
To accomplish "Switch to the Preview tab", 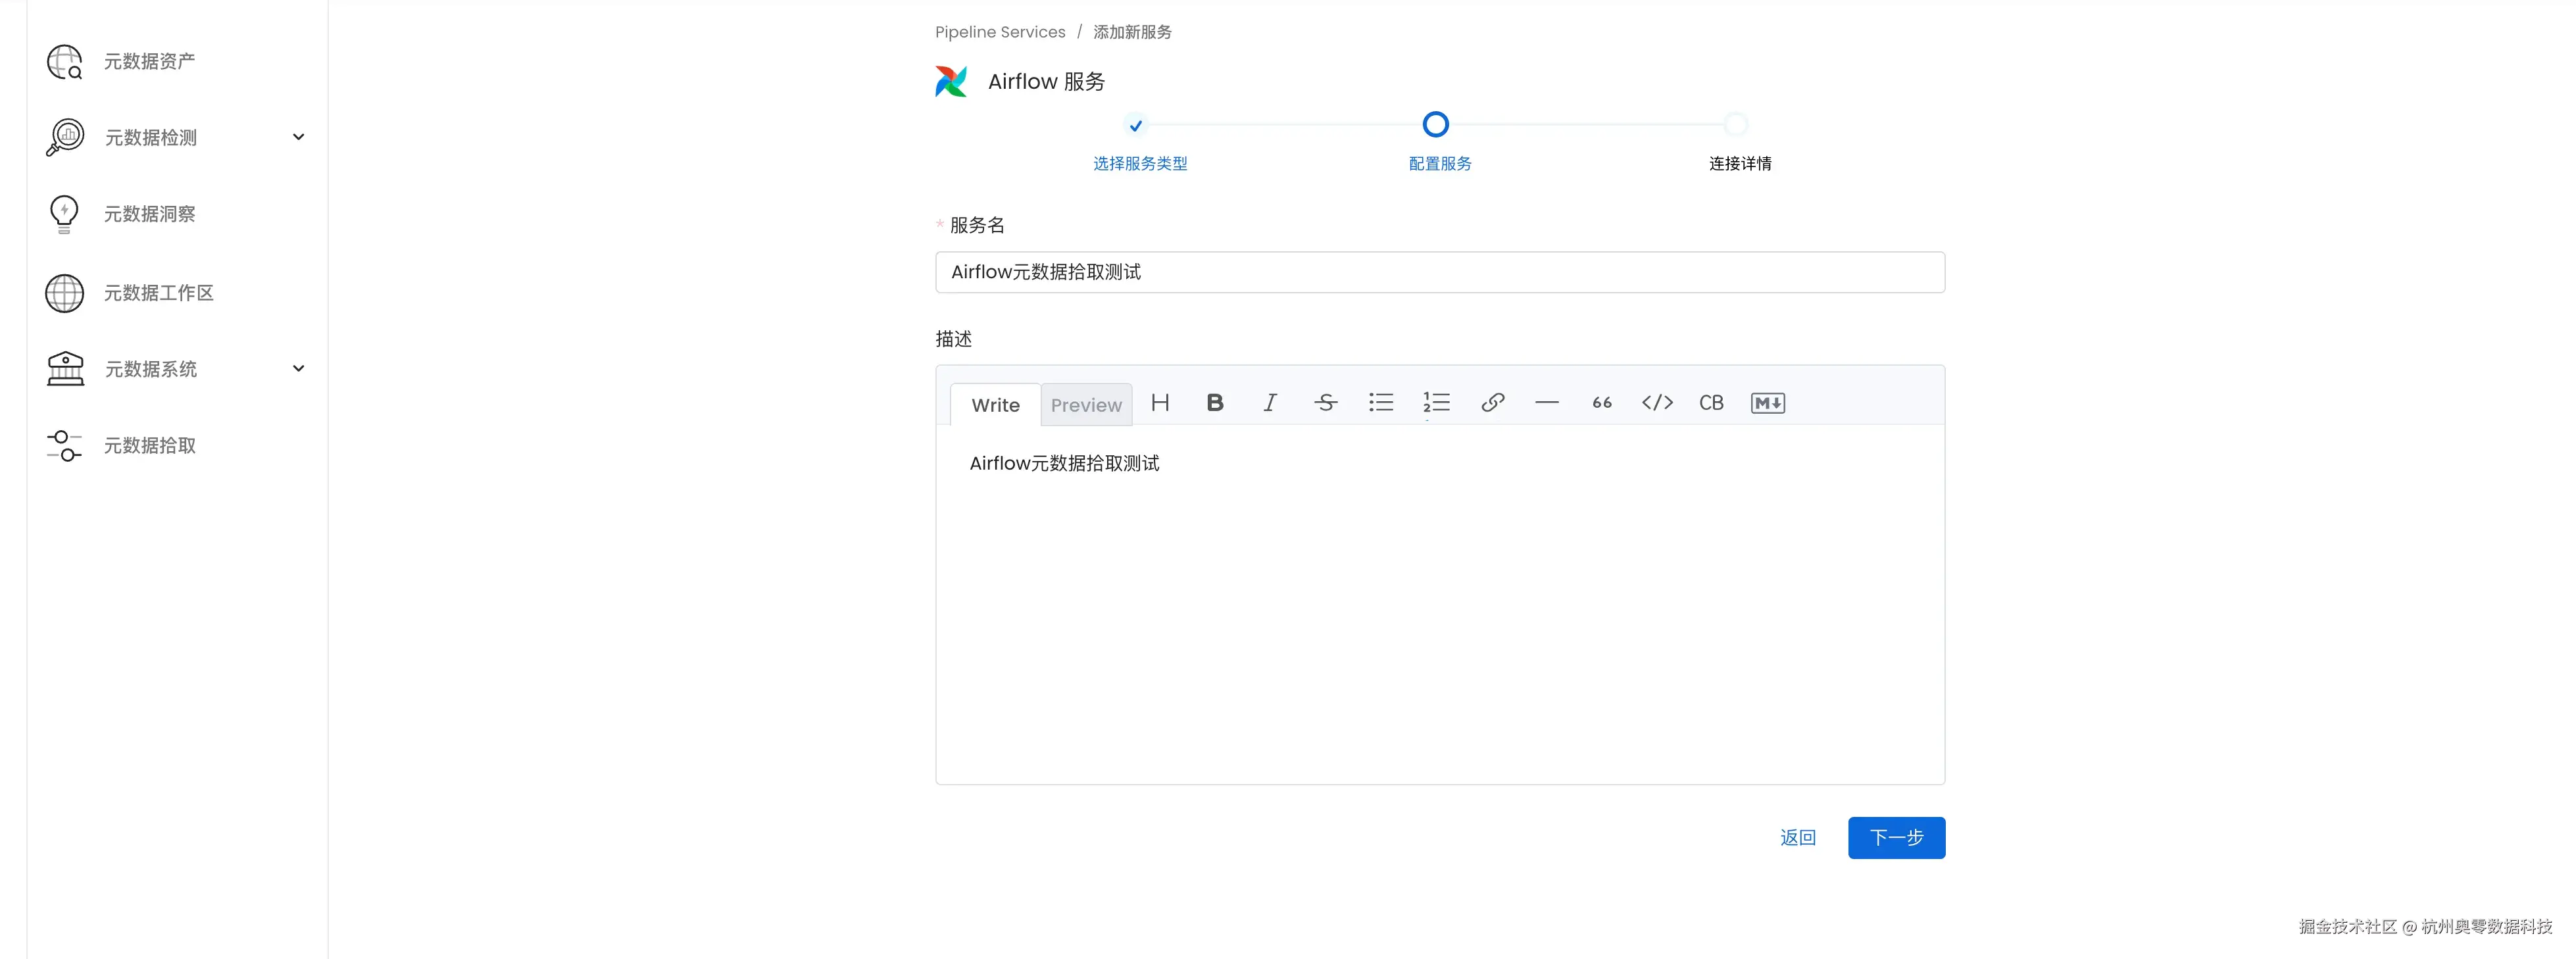I will pos(1086,405).
